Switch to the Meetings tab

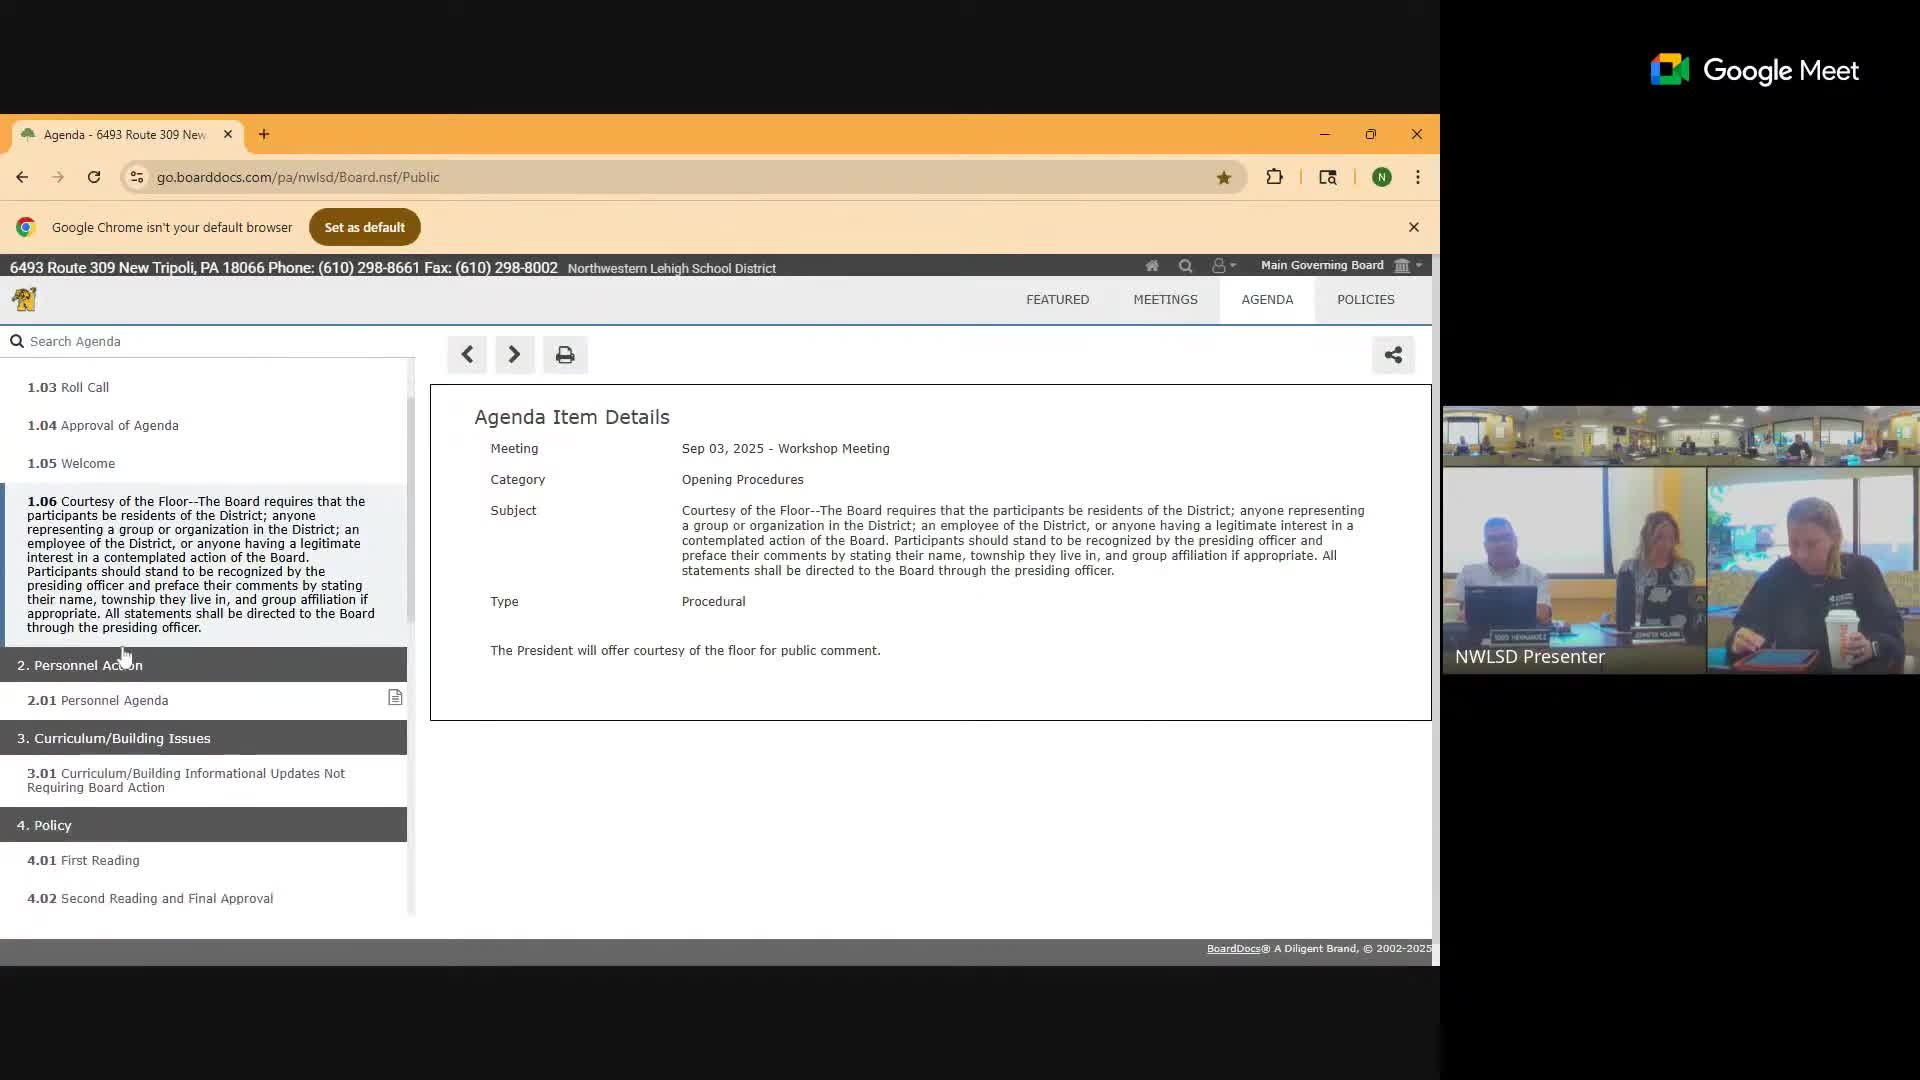[x=1165, y=299]
